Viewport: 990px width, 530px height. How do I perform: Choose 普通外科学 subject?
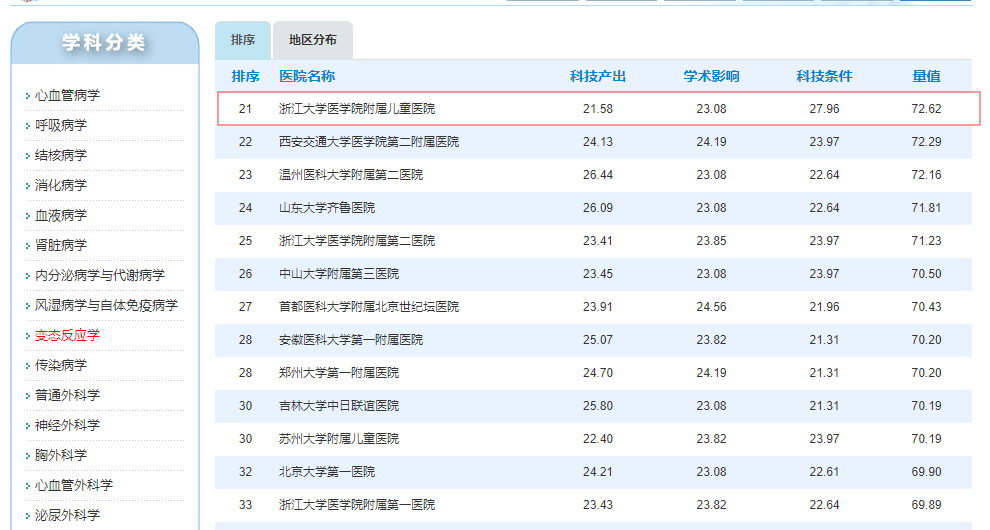67,395
